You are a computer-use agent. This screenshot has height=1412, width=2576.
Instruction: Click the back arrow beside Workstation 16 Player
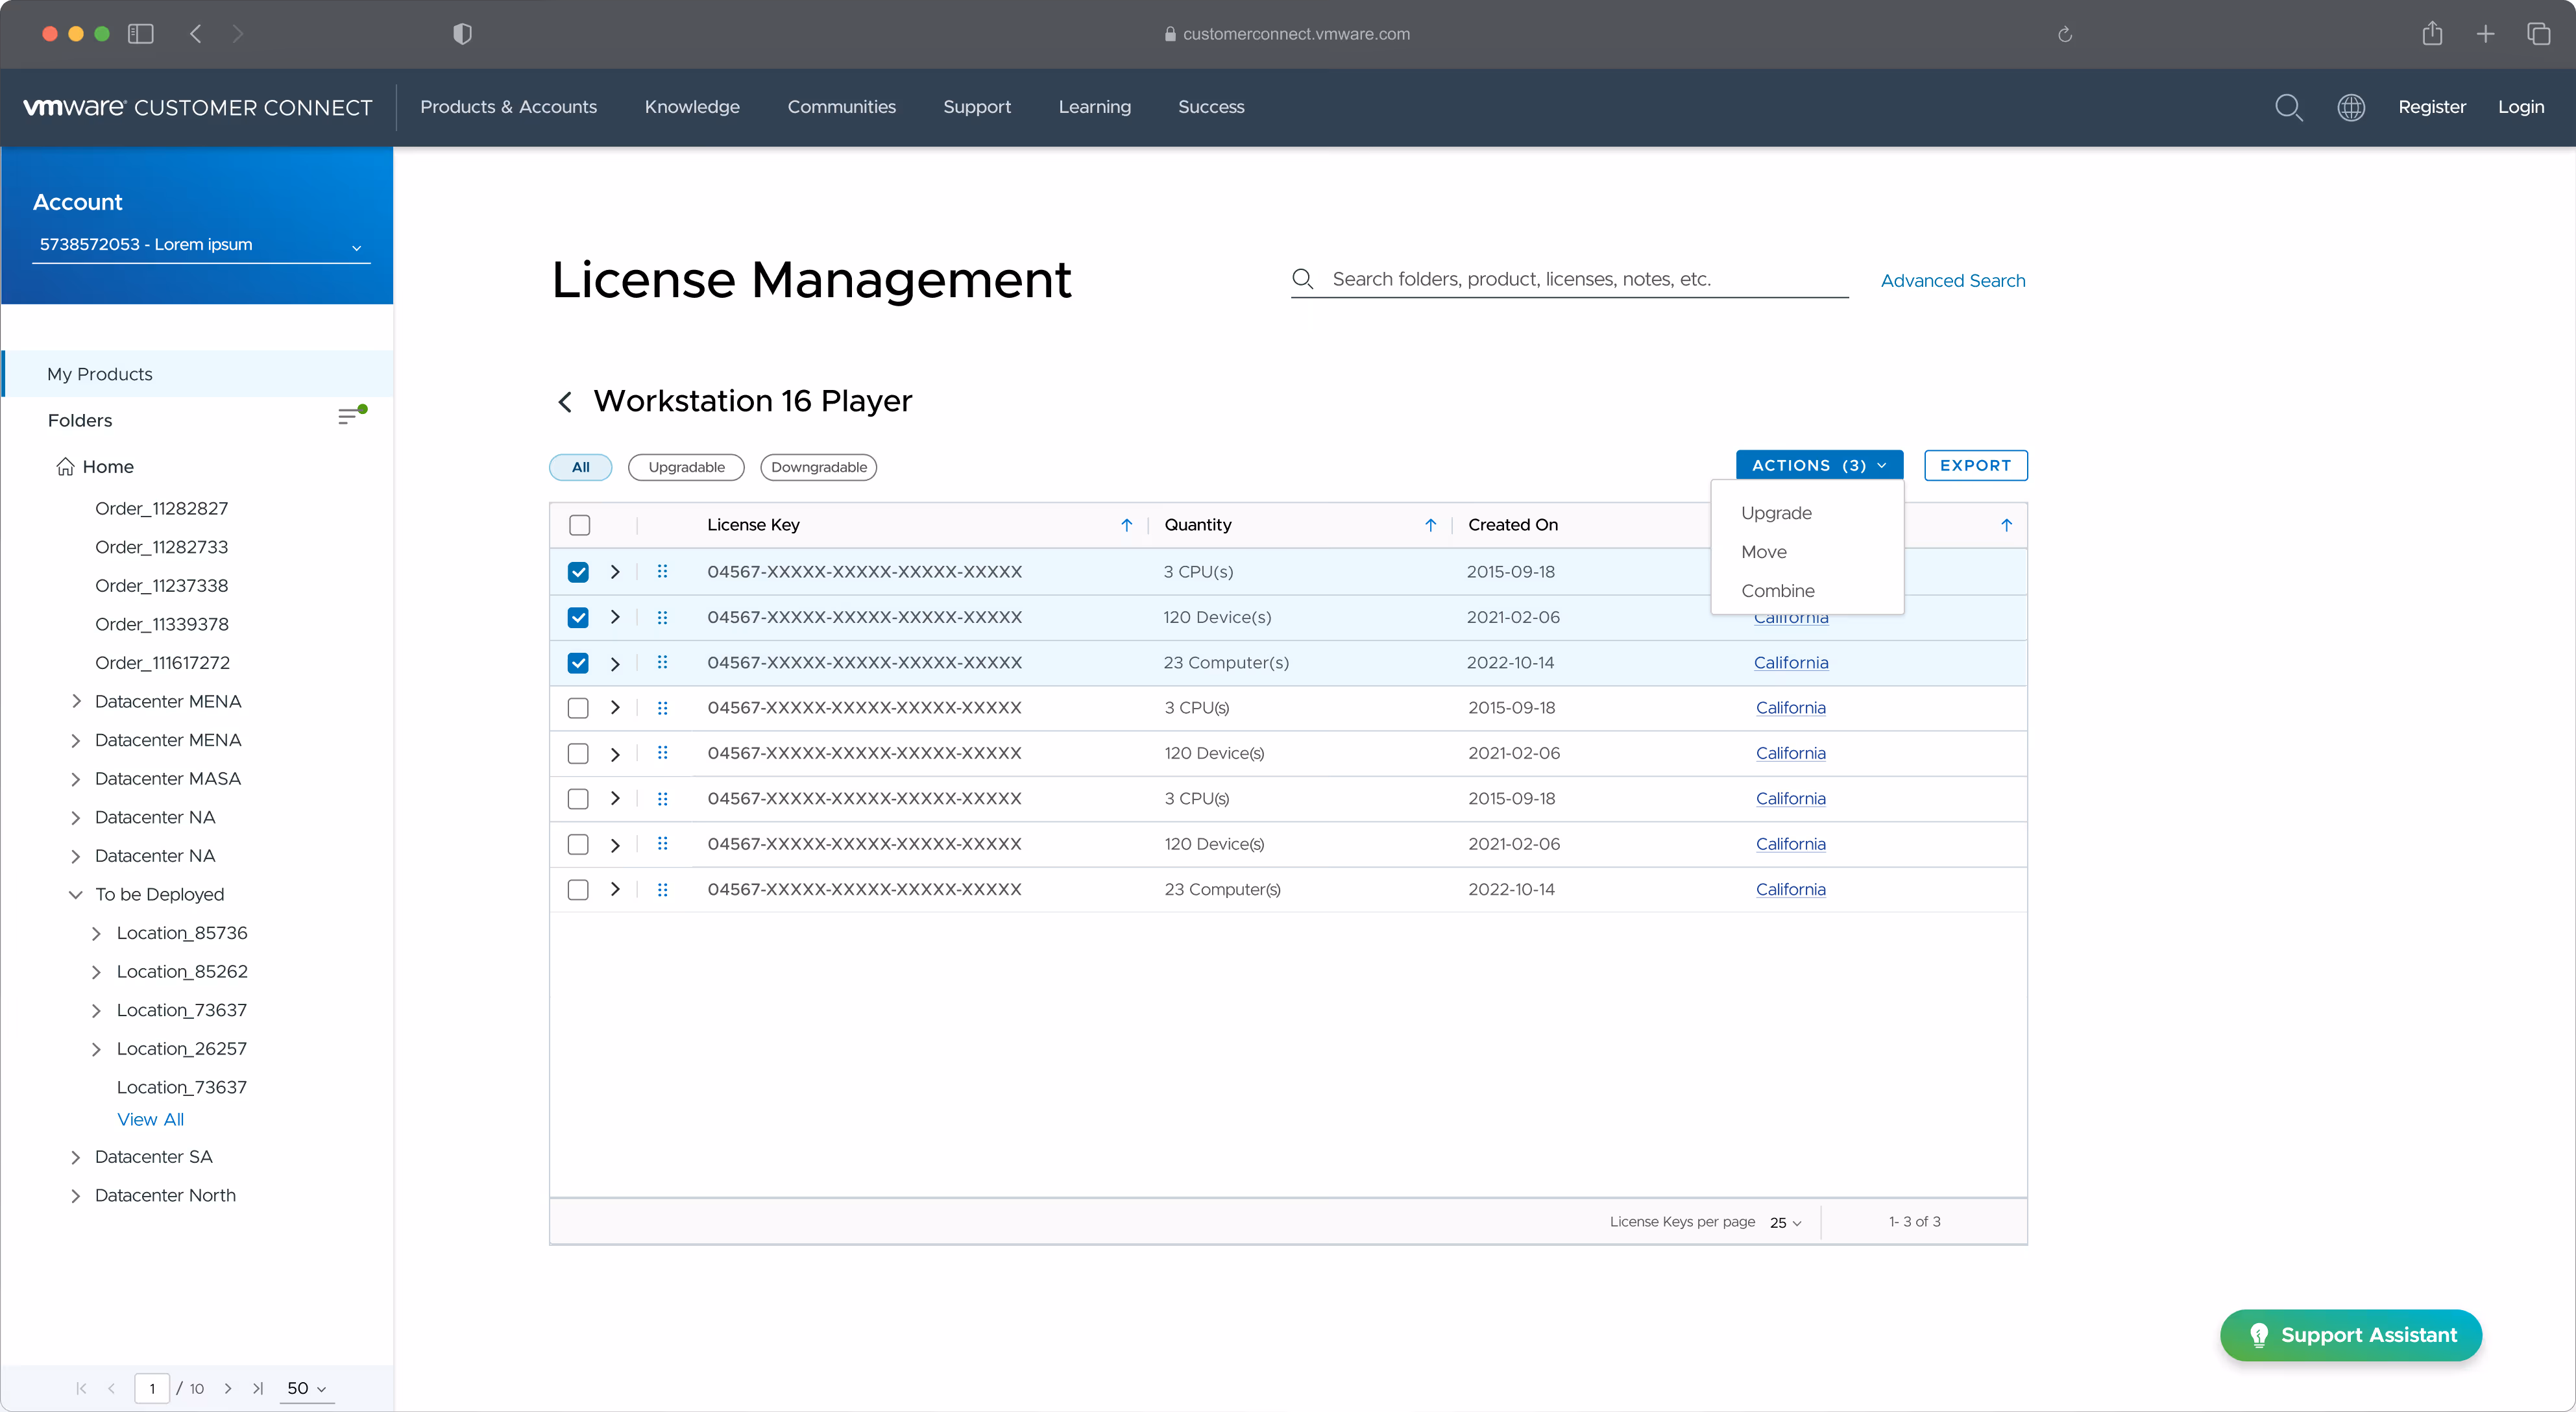click(x=565, y=402)
